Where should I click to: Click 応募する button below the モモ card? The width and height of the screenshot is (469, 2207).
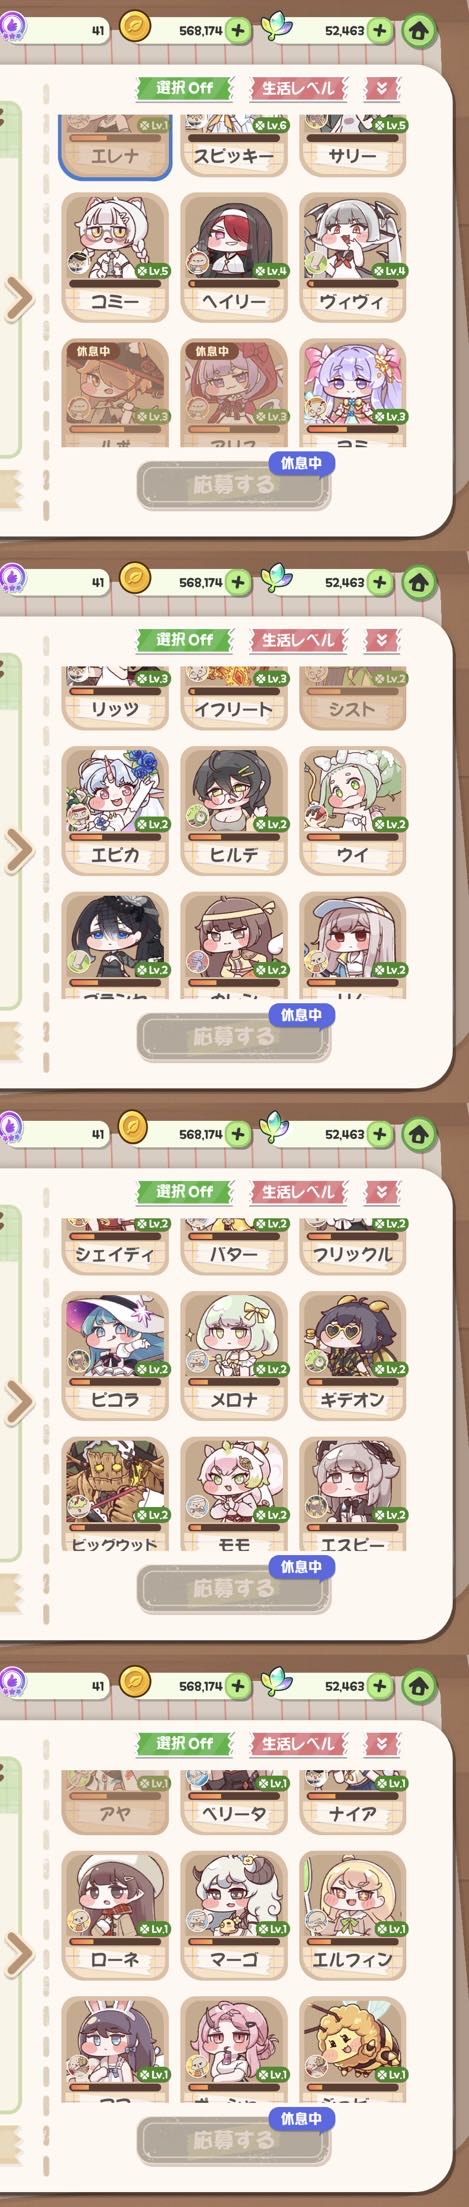point(234,1589)
